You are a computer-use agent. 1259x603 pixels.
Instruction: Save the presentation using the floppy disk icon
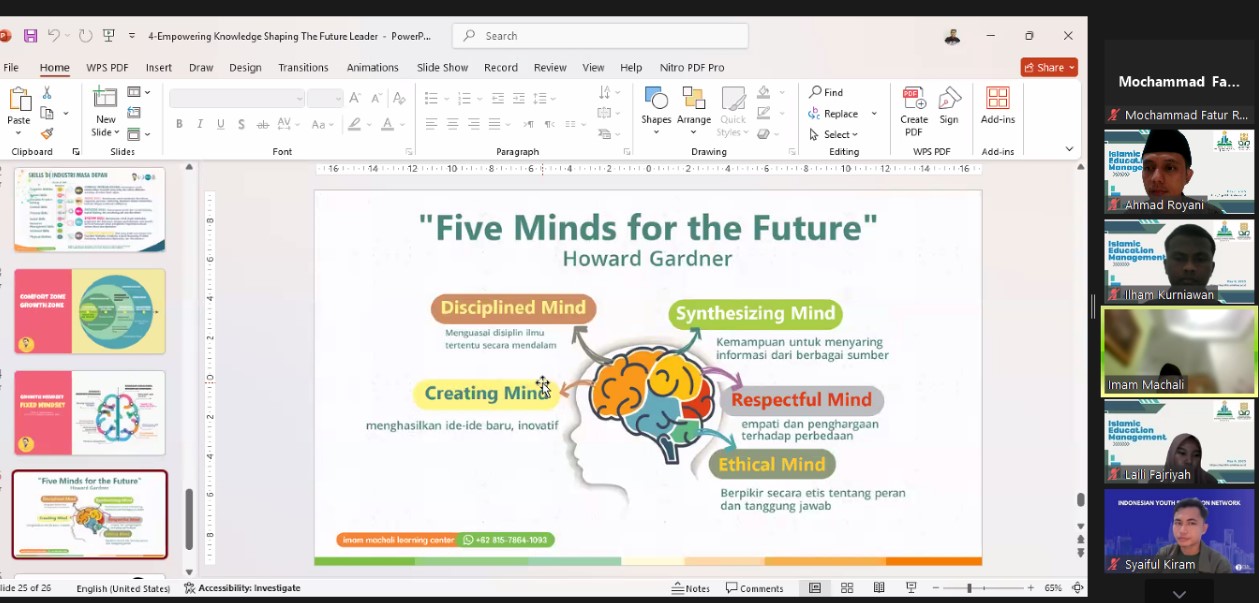pyautogui.click(x=31, y=36)
